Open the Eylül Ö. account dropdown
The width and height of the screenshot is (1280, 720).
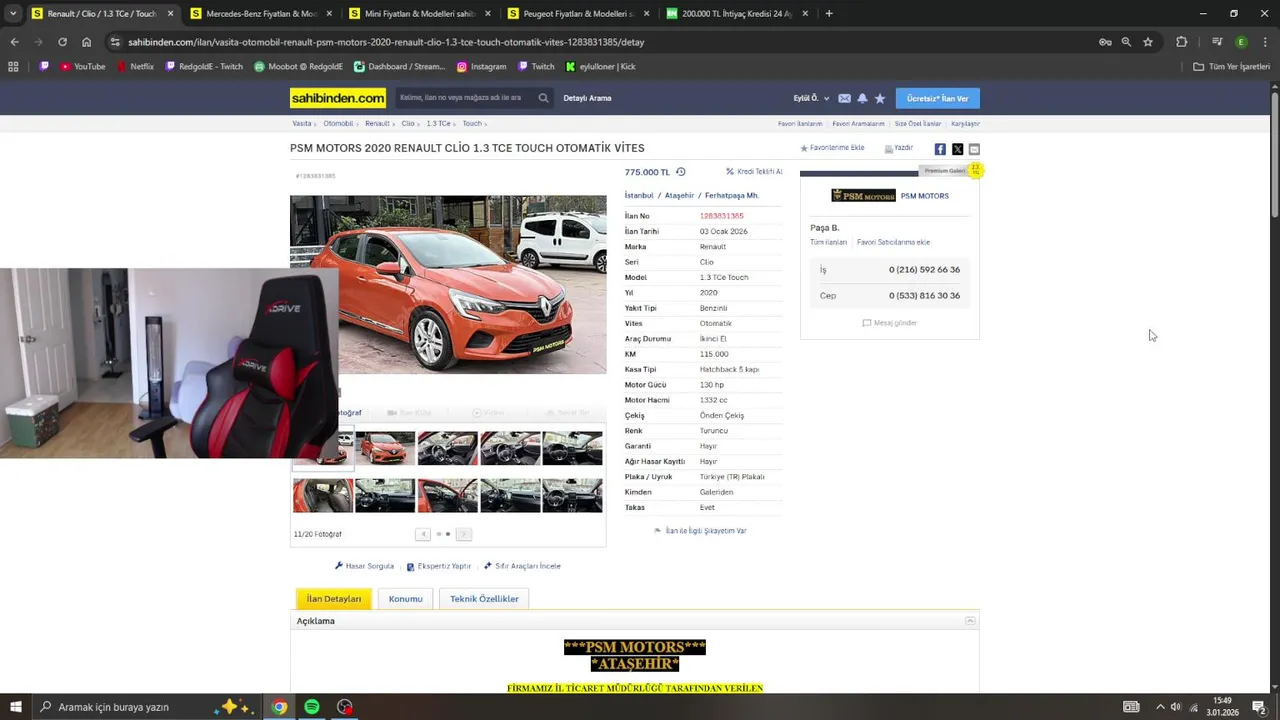pyautogui.click(x=811, y=98)
